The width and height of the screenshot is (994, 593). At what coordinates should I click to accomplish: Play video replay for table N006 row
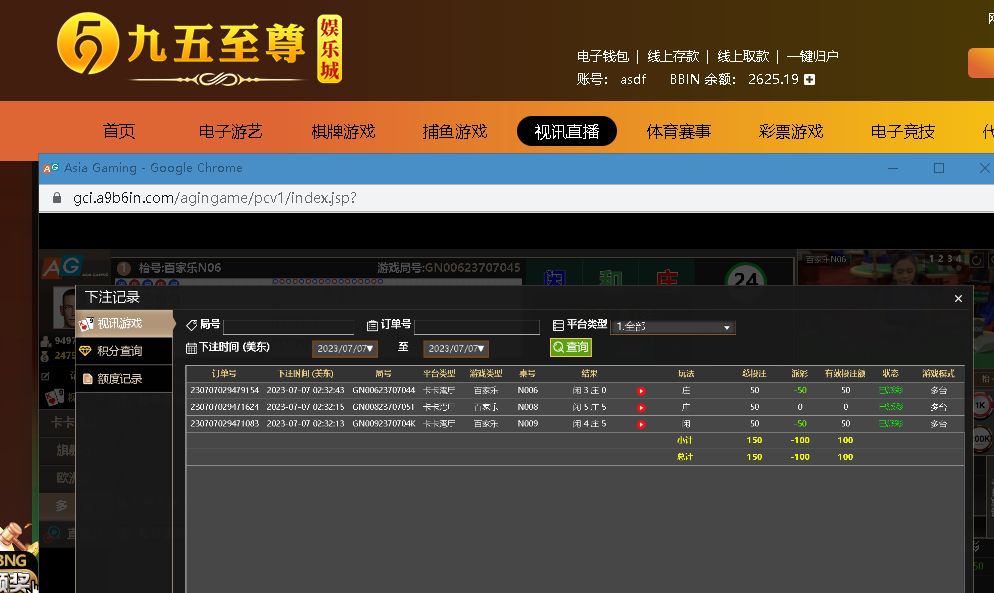pyautogui.click(x=641, y=391)
